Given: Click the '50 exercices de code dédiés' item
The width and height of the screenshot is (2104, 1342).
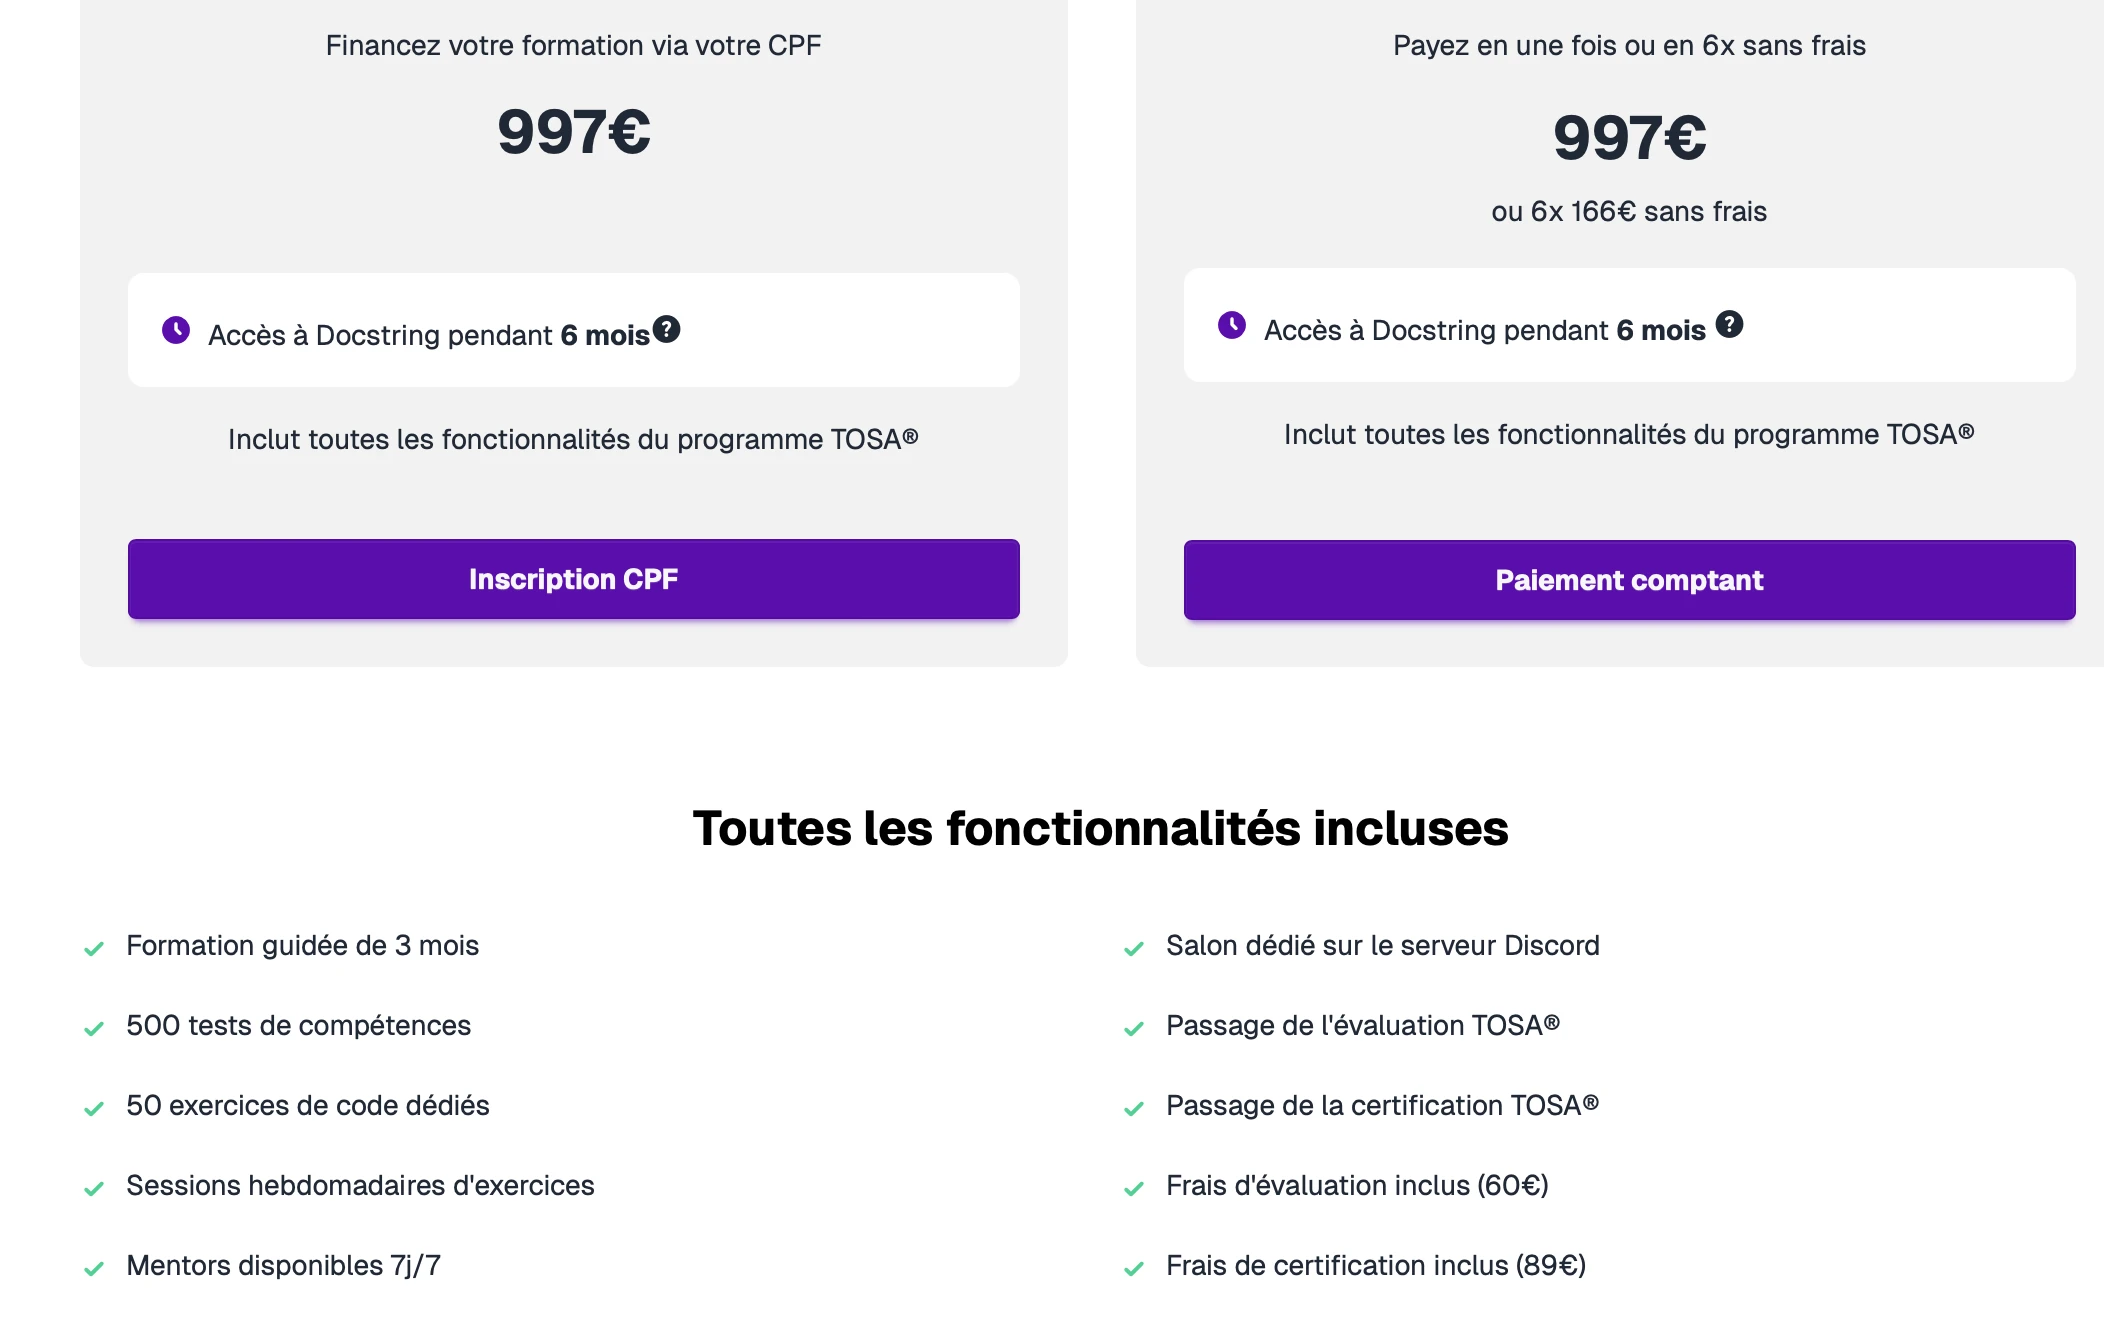Looking at the screenshot, I should (308, 1106).
